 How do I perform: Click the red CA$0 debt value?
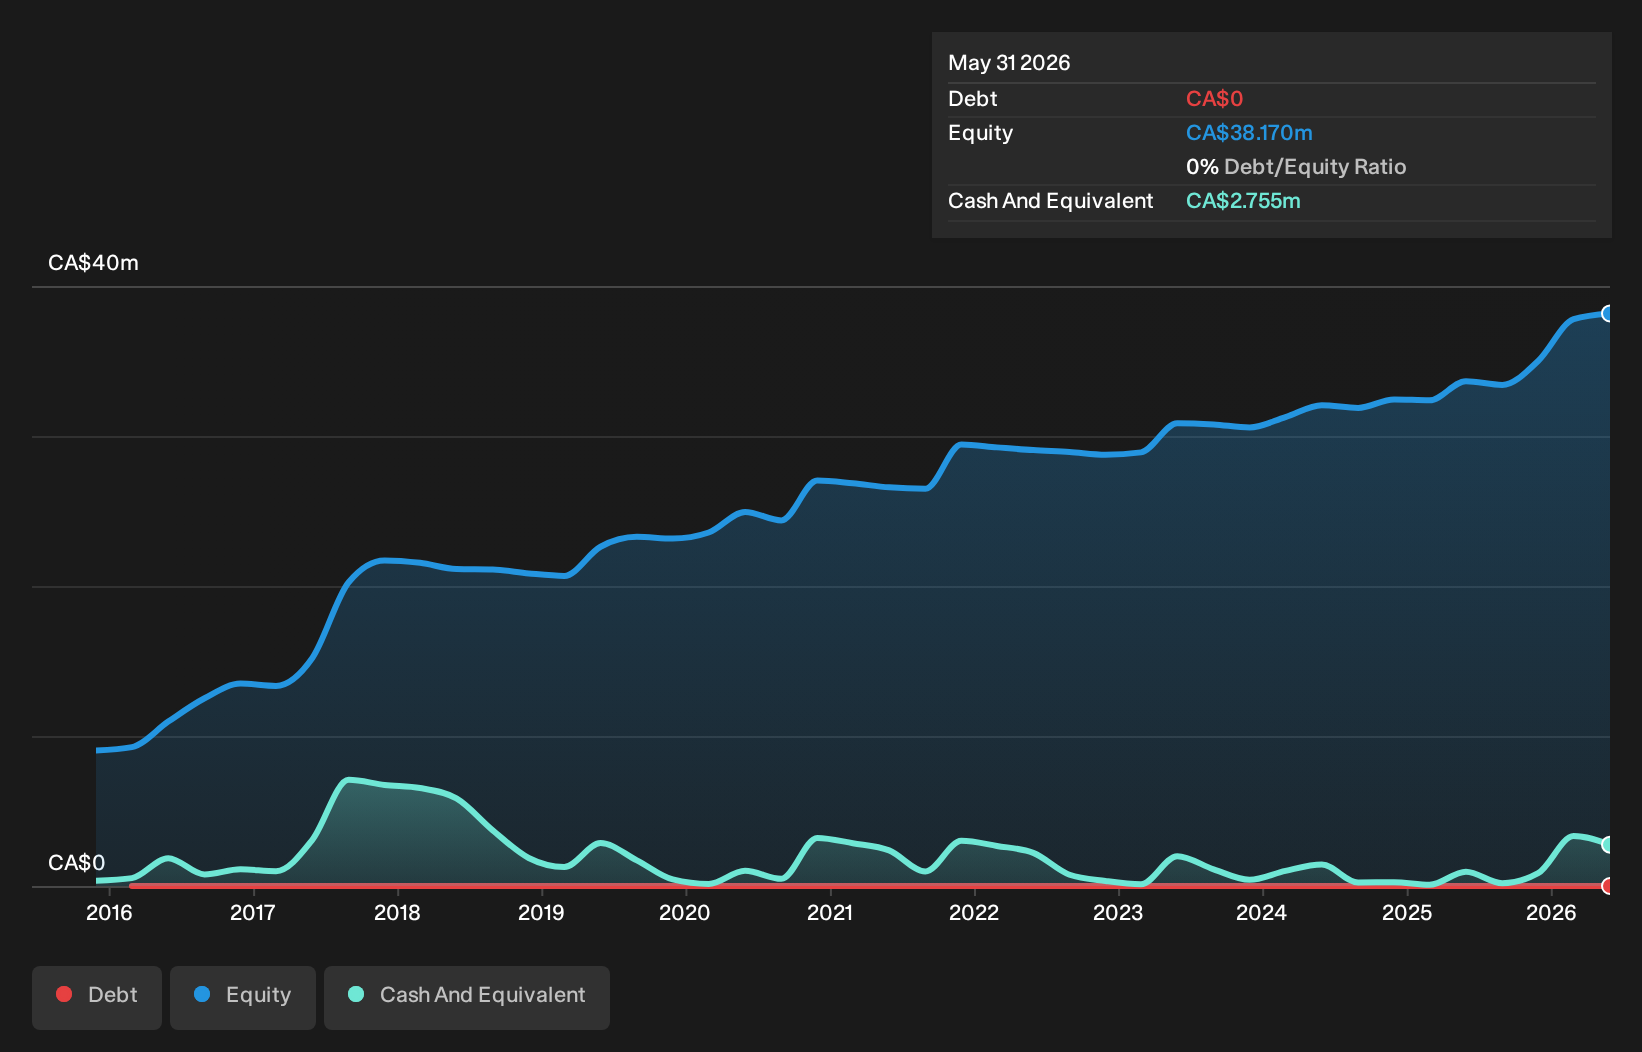point(1214,99)
